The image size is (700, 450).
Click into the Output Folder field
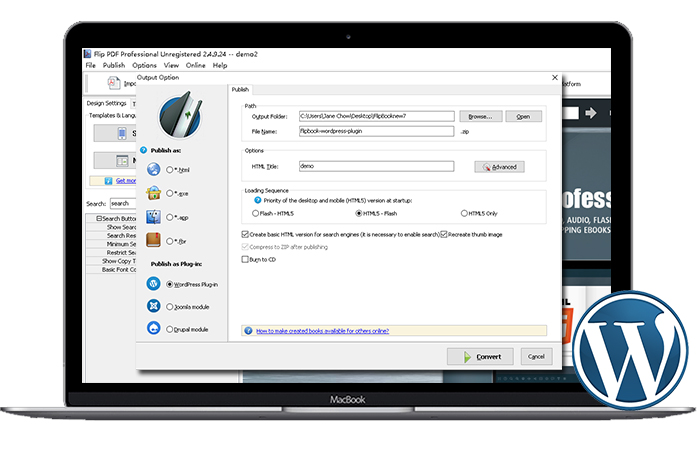tap(377, 116)
